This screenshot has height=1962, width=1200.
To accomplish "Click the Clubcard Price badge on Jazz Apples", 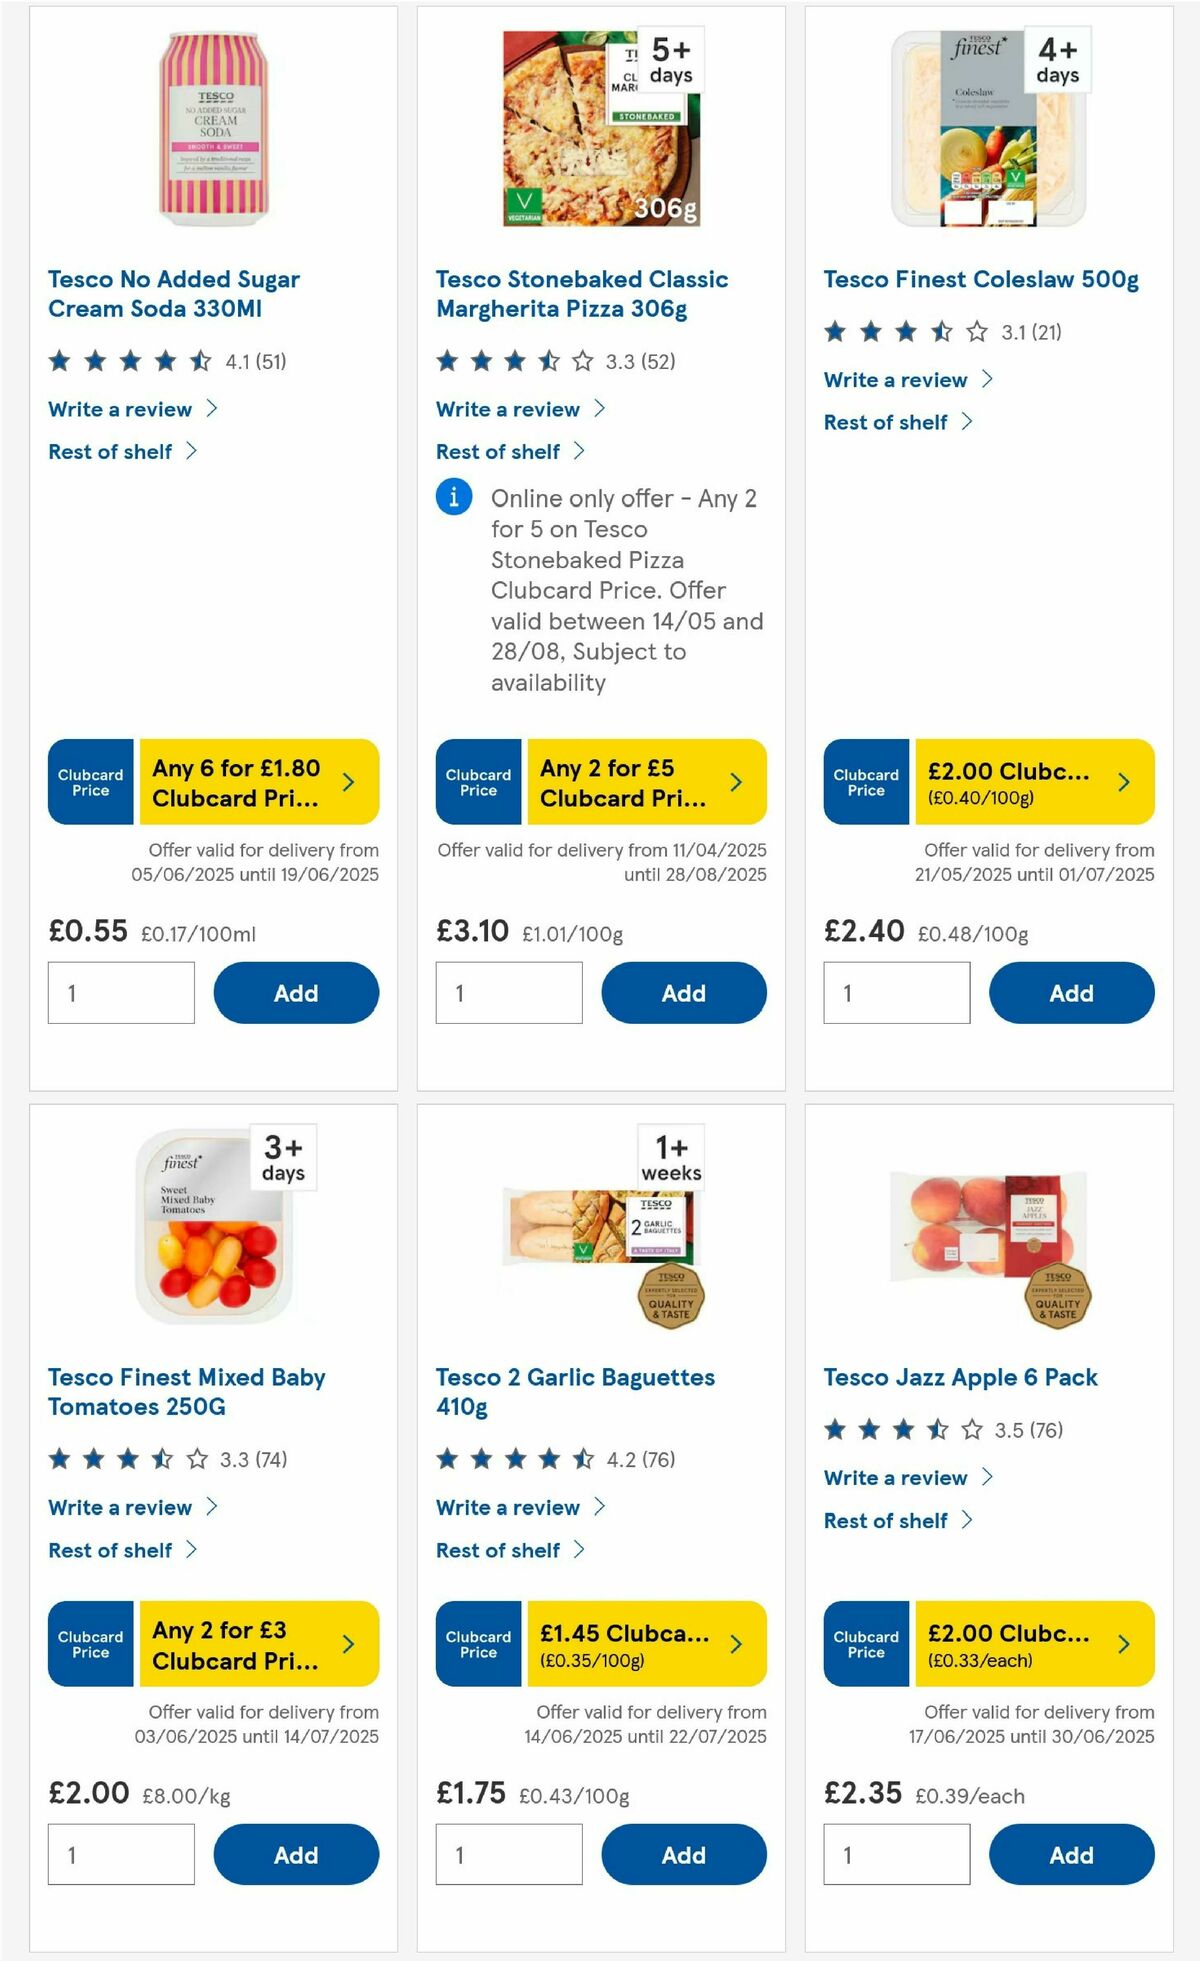I will [x=866, y=1644].
